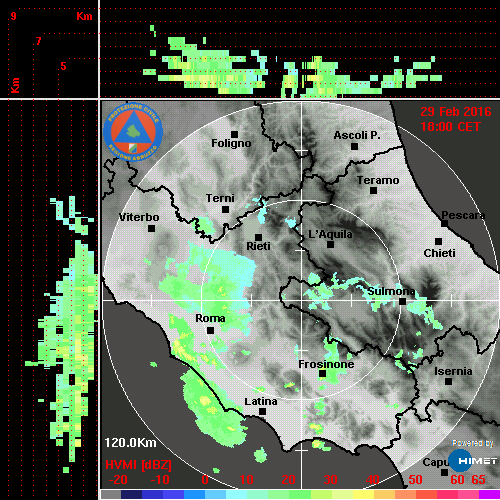The image size is (500, 500).
Task: Click the 65 value on dBZ scale
Action: [478, 480]
